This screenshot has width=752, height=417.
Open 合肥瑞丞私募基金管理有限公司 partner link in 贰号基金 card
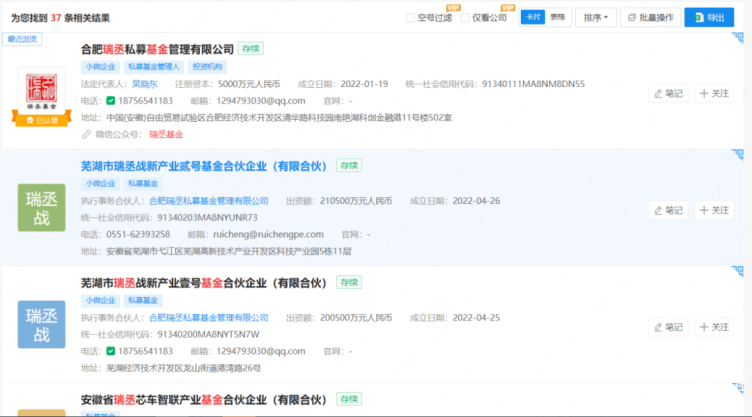[209, 201]
